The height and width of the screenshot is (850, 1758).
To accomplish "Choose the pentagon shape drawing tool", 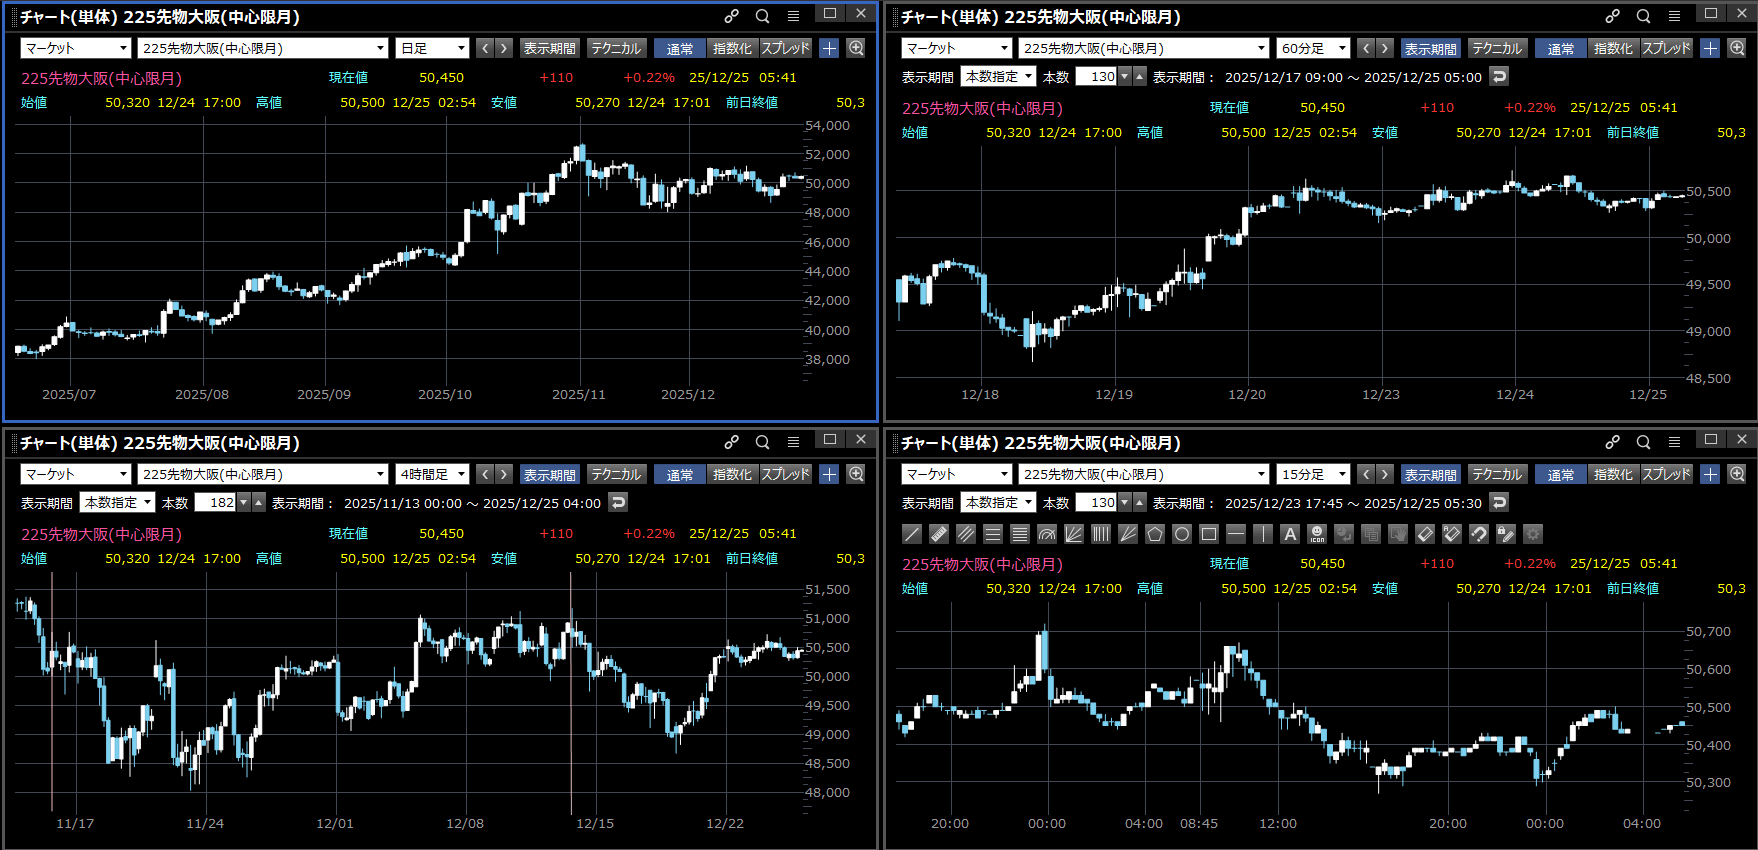I will point(1154,534).
